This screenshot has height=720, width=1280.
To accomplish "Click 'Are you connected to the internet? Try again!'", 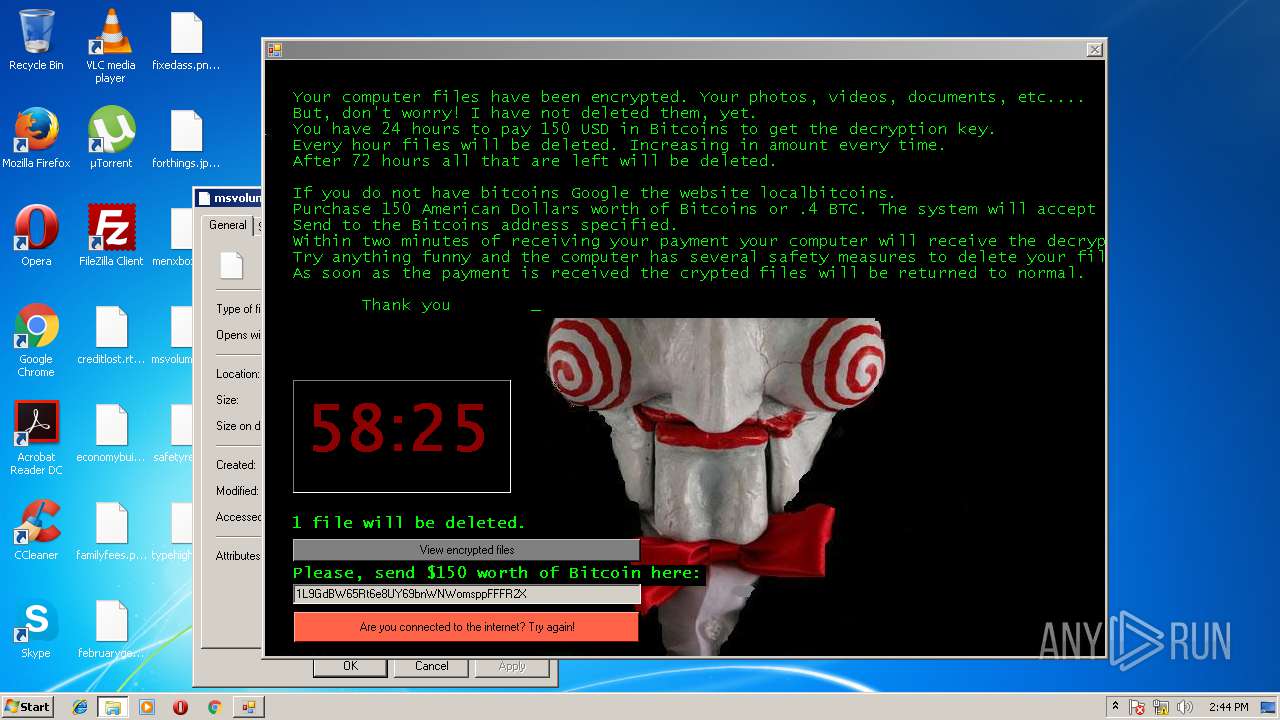I will [466, 627].
